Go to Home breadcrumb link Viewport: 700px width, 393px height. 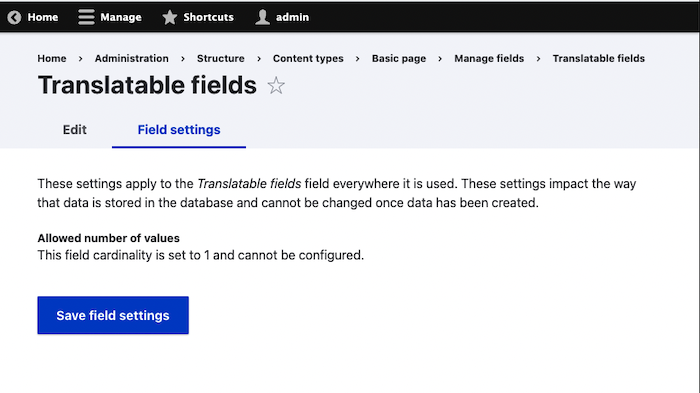[x=52, y=59]
